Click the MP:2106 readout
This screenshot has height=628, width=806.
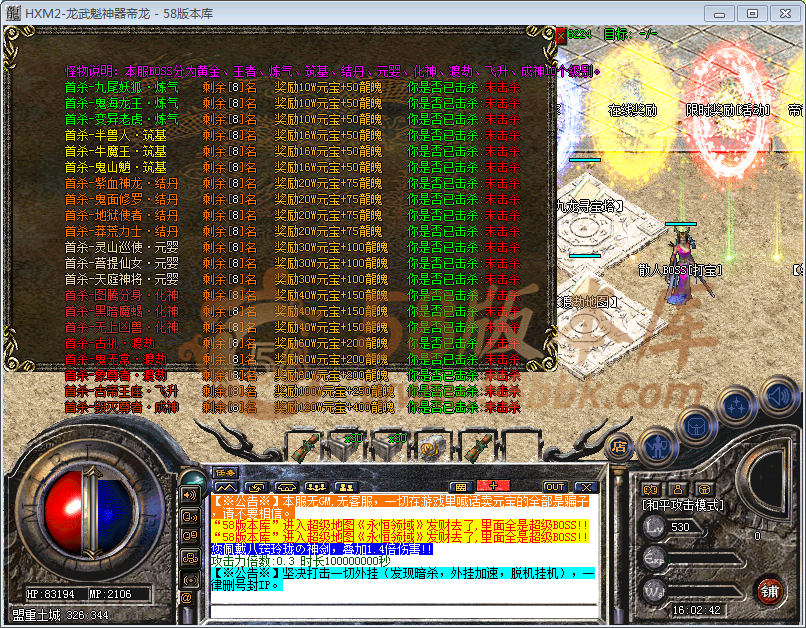[111, 594]
